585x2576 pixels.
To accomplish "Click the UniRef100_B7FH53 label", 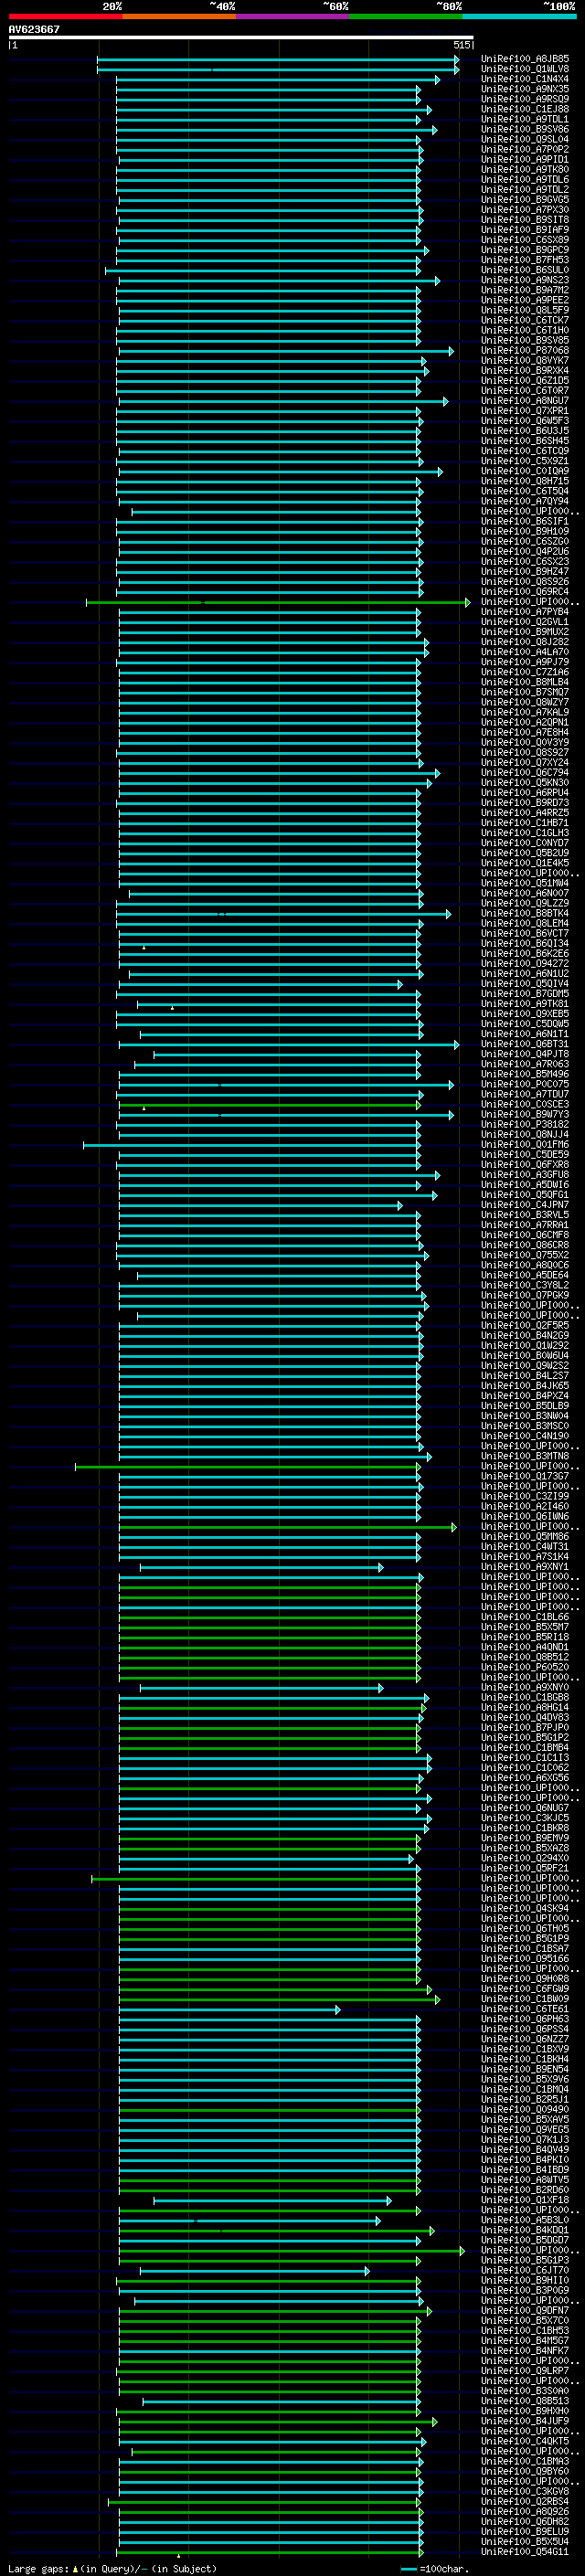I will click(x=525, y=260).
